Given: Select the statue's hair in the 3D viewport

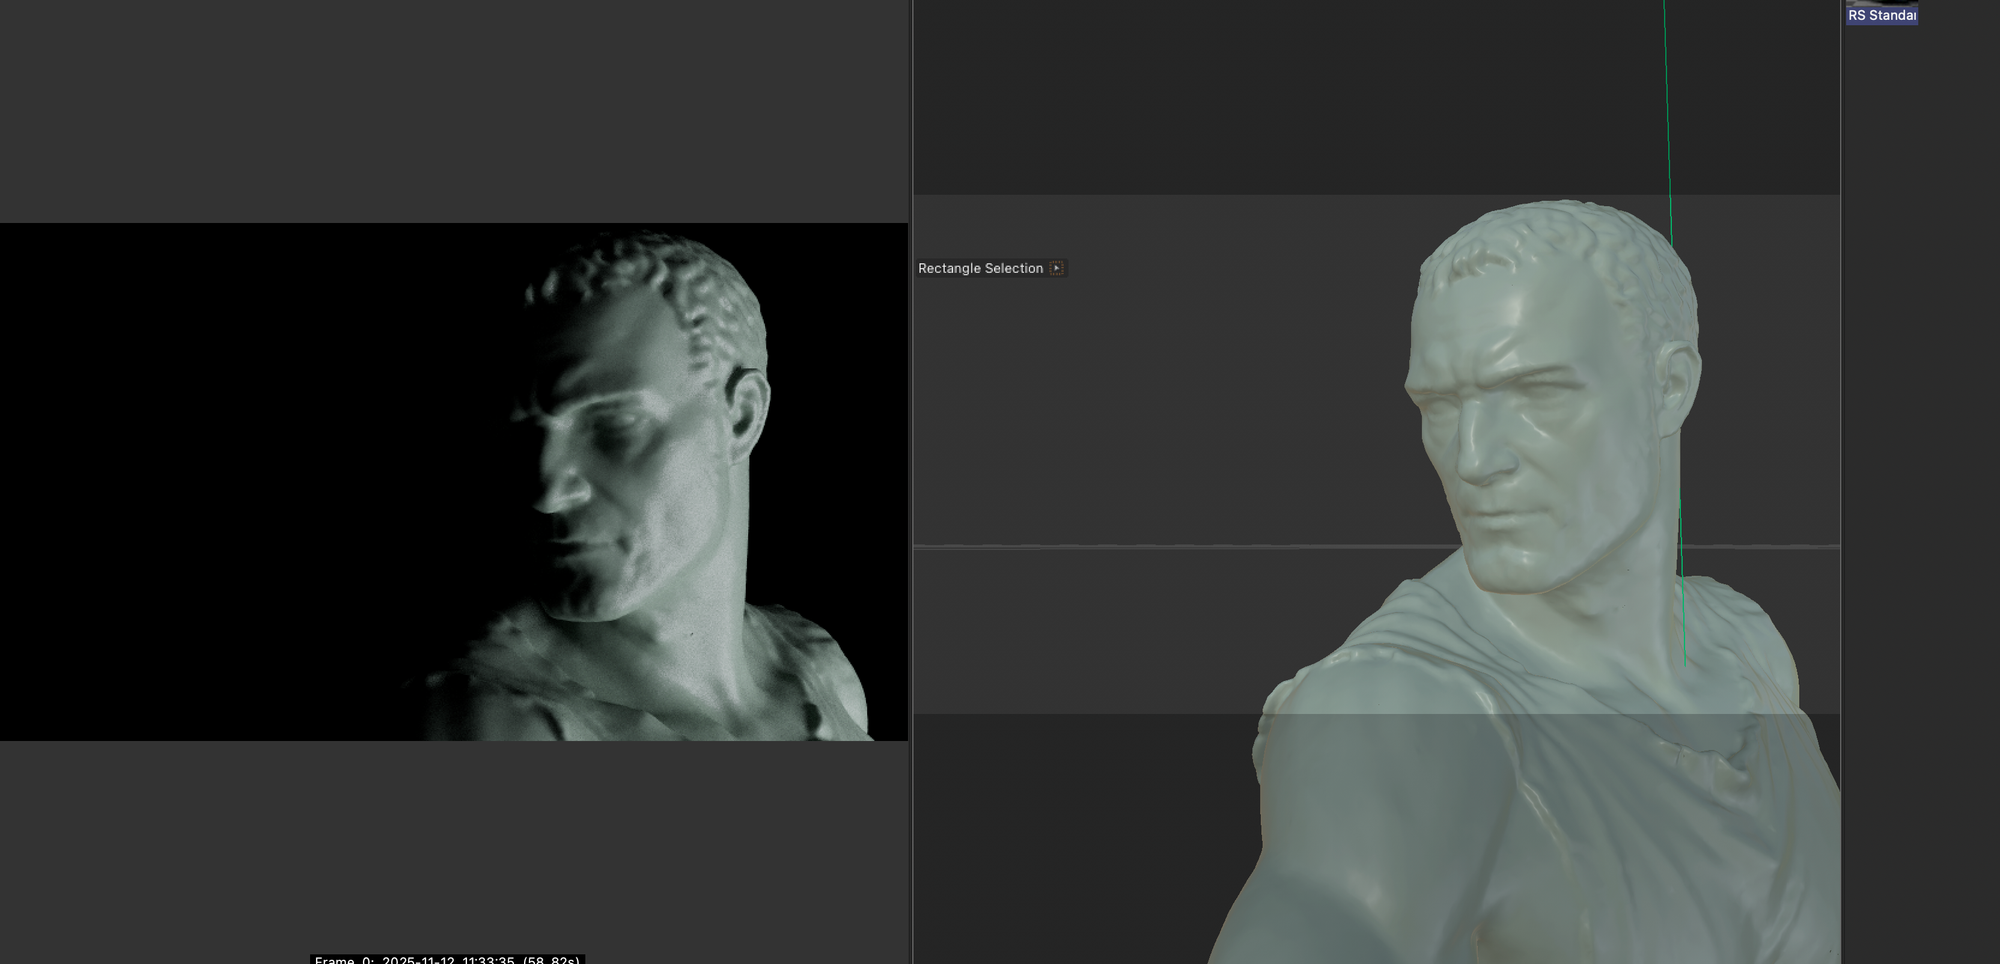Looking at the screenshot, I should click(1560, 250).
